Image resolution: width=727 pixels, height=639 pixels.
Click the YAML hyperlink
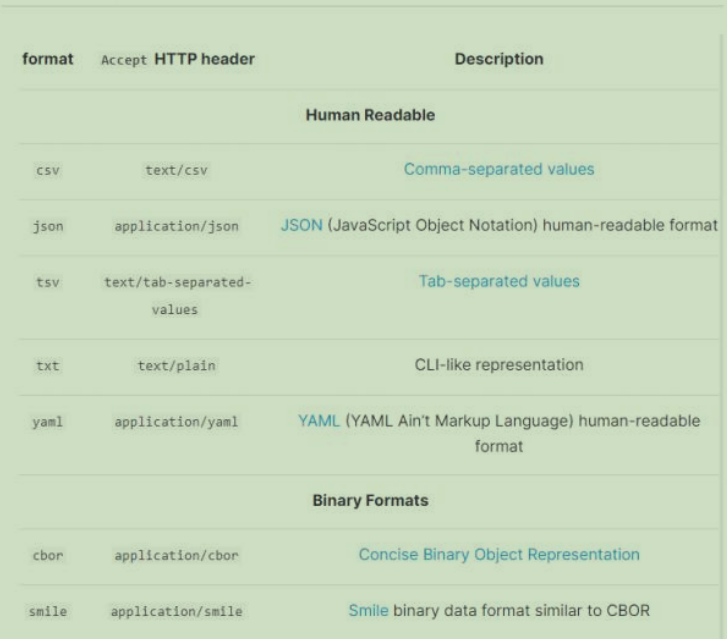tap(317, 421)
